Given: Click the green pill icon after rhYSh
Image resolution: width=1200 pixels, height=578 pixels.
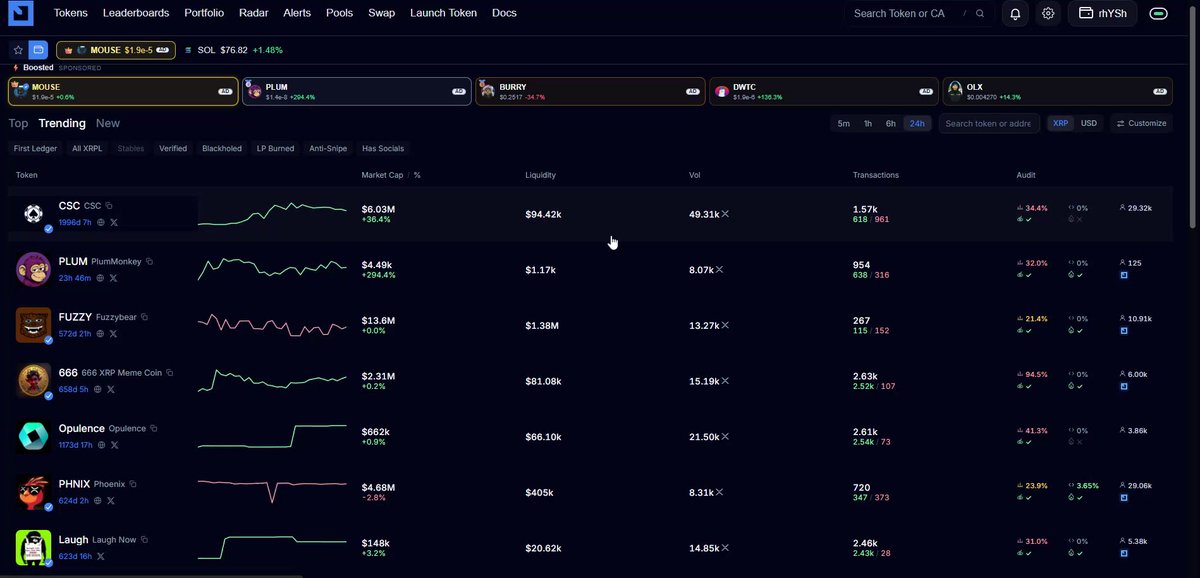Looking at the screenshot, I should [1159, 13].
